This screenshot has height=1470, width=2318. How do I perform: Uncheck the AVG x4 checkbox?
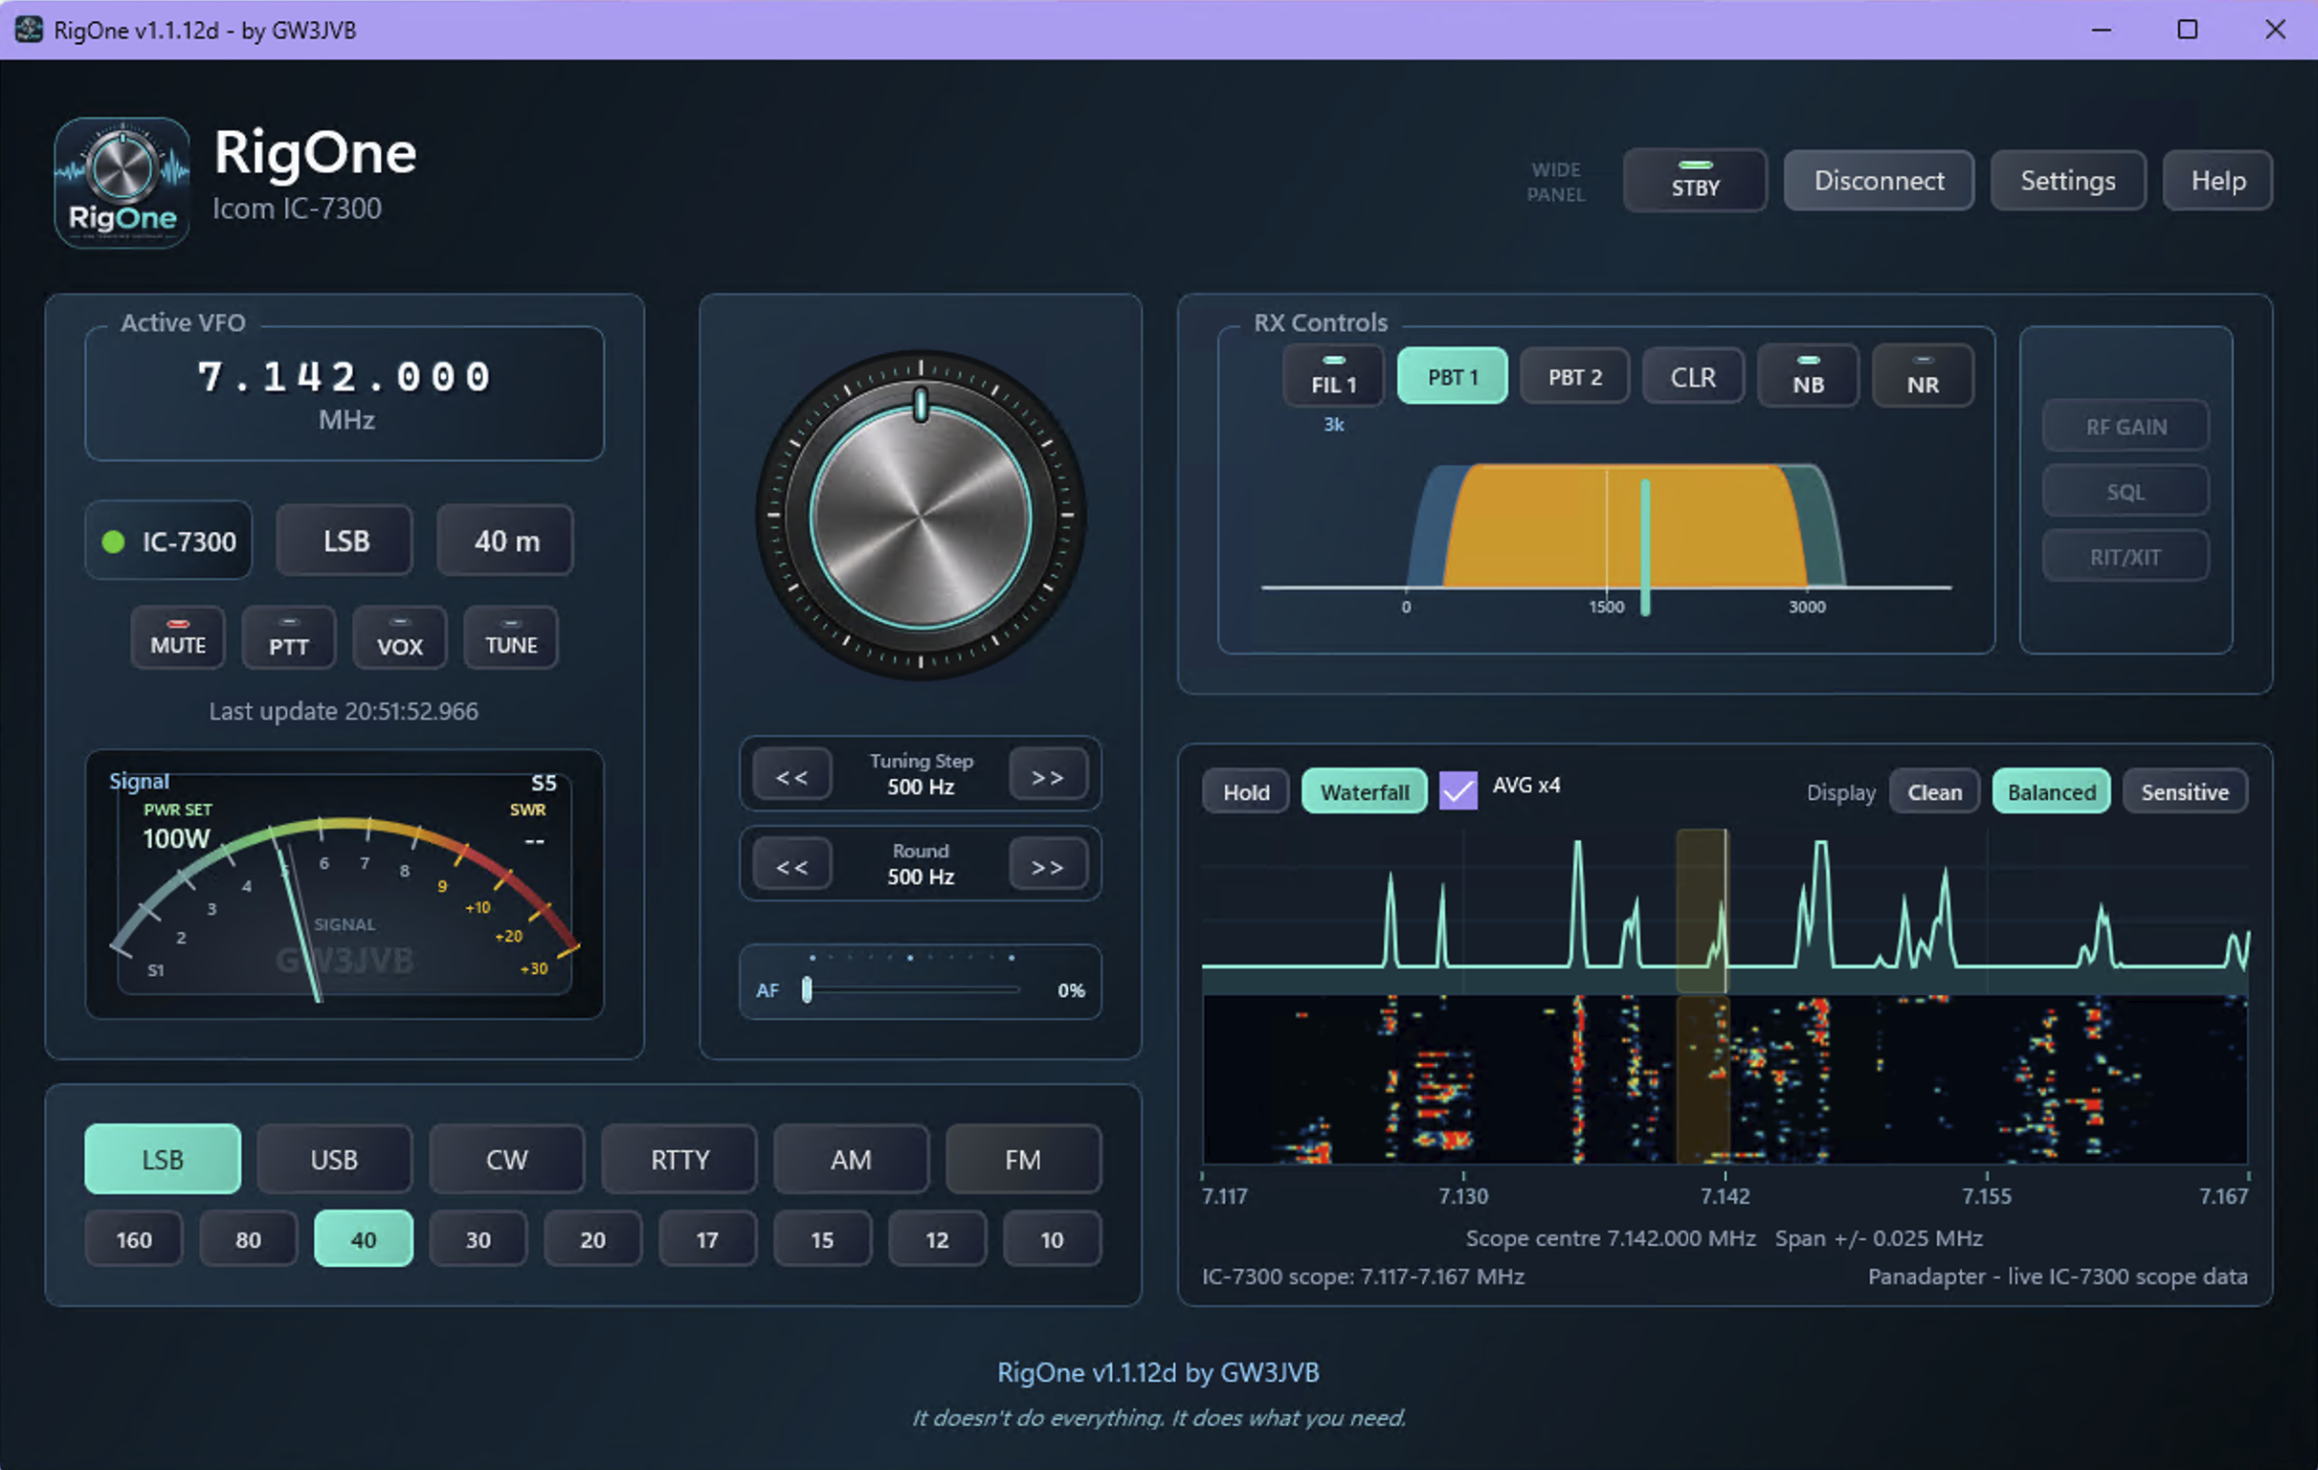point(1457,790)
